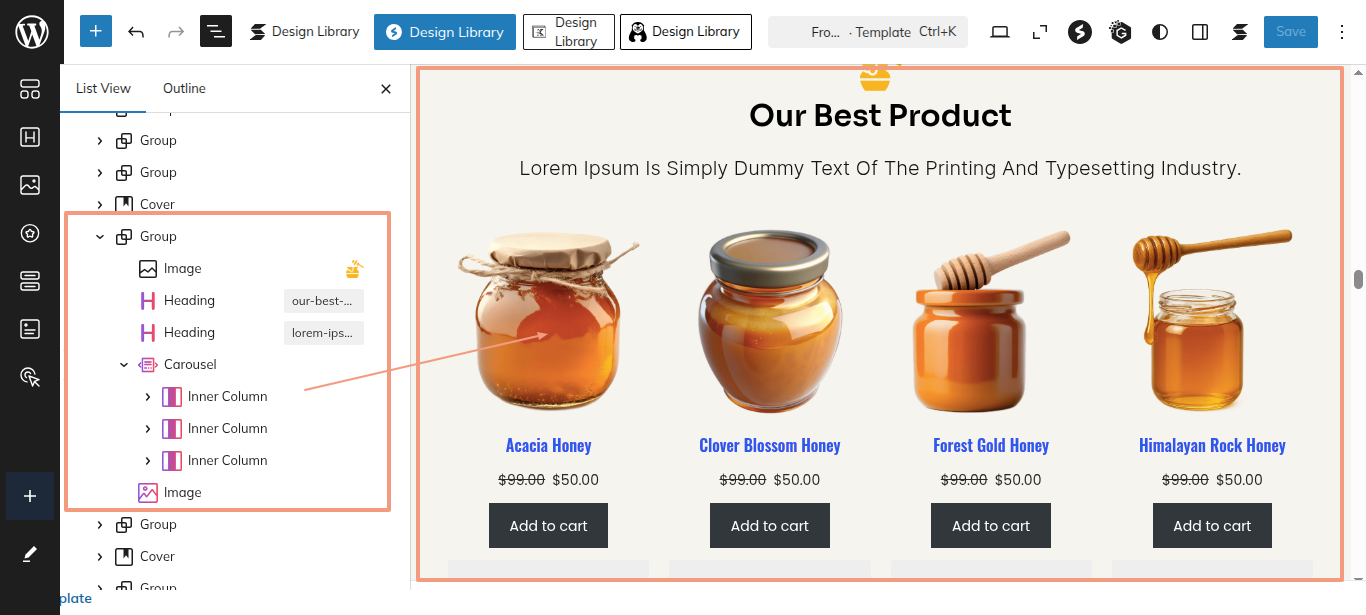Click the sidebar pencil edit icon
The height and width of the screenshot is (615, 1366).
point(30,554)
